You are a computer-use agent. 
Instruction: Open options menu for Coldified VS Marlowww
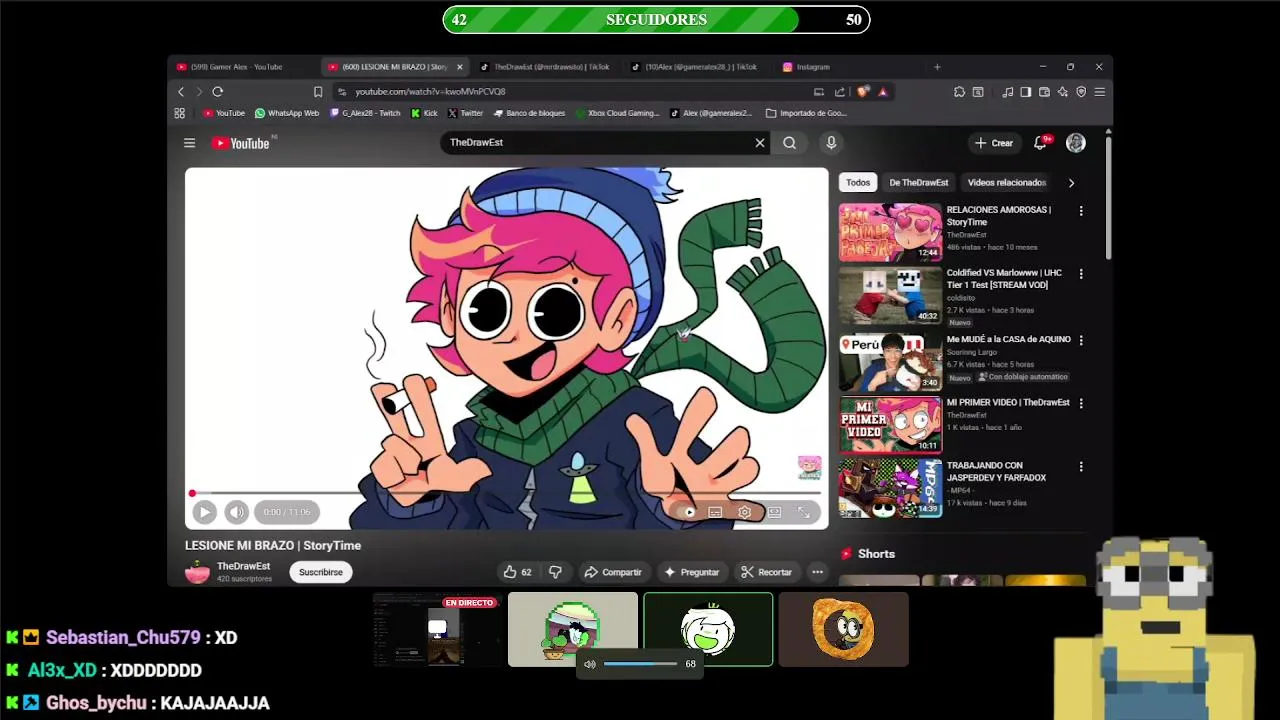(1081, 274)
